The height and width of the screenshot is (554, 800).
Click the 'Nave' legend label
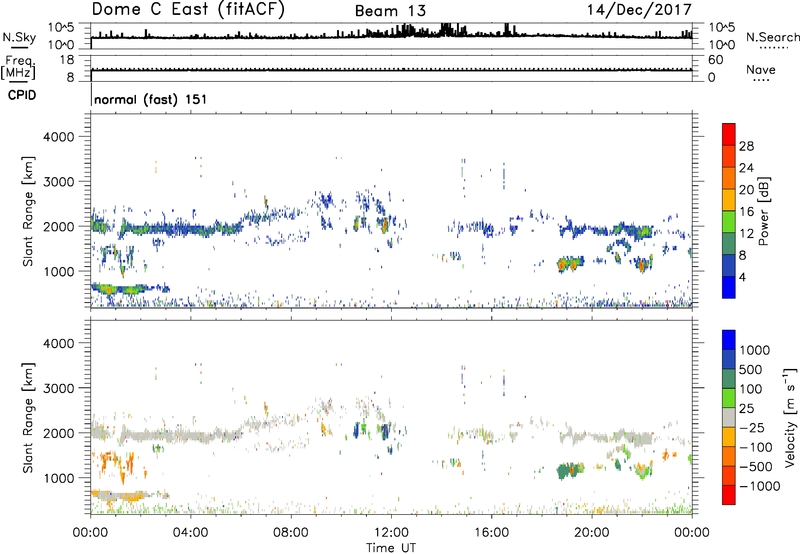click(761, 69)
